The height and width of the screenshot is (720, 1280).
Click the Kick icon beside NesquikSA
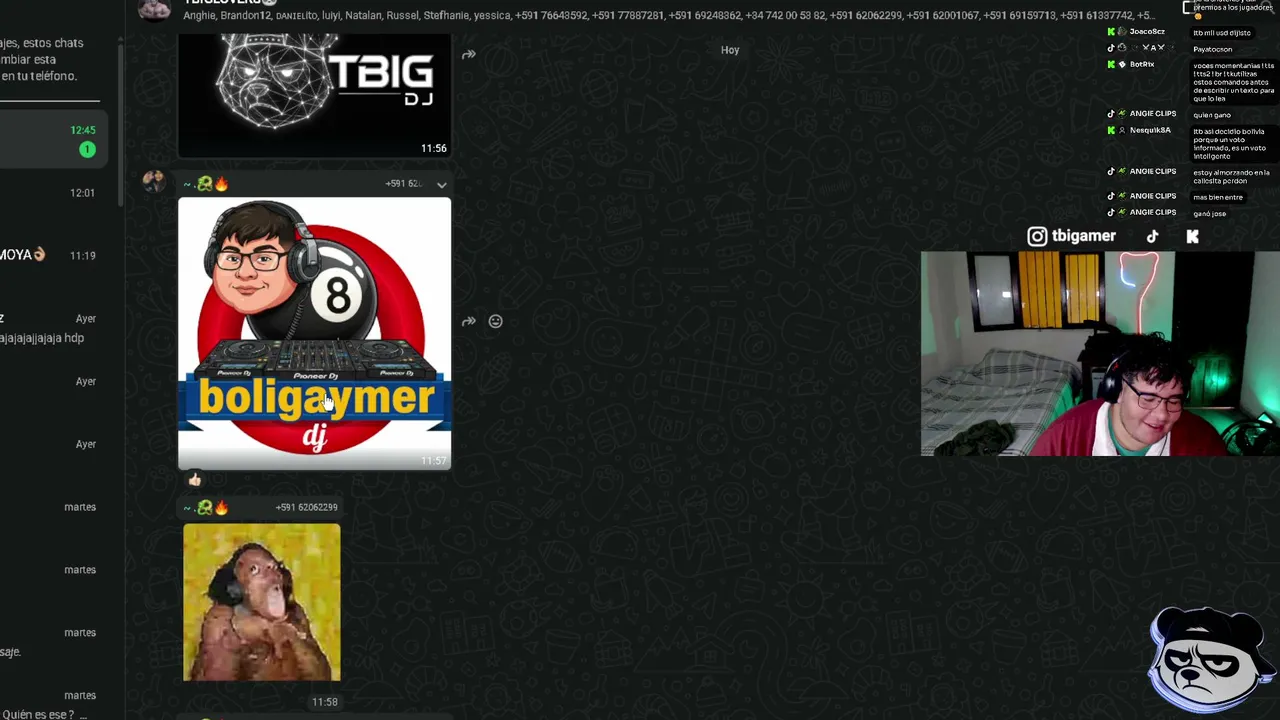point(1110,130)
